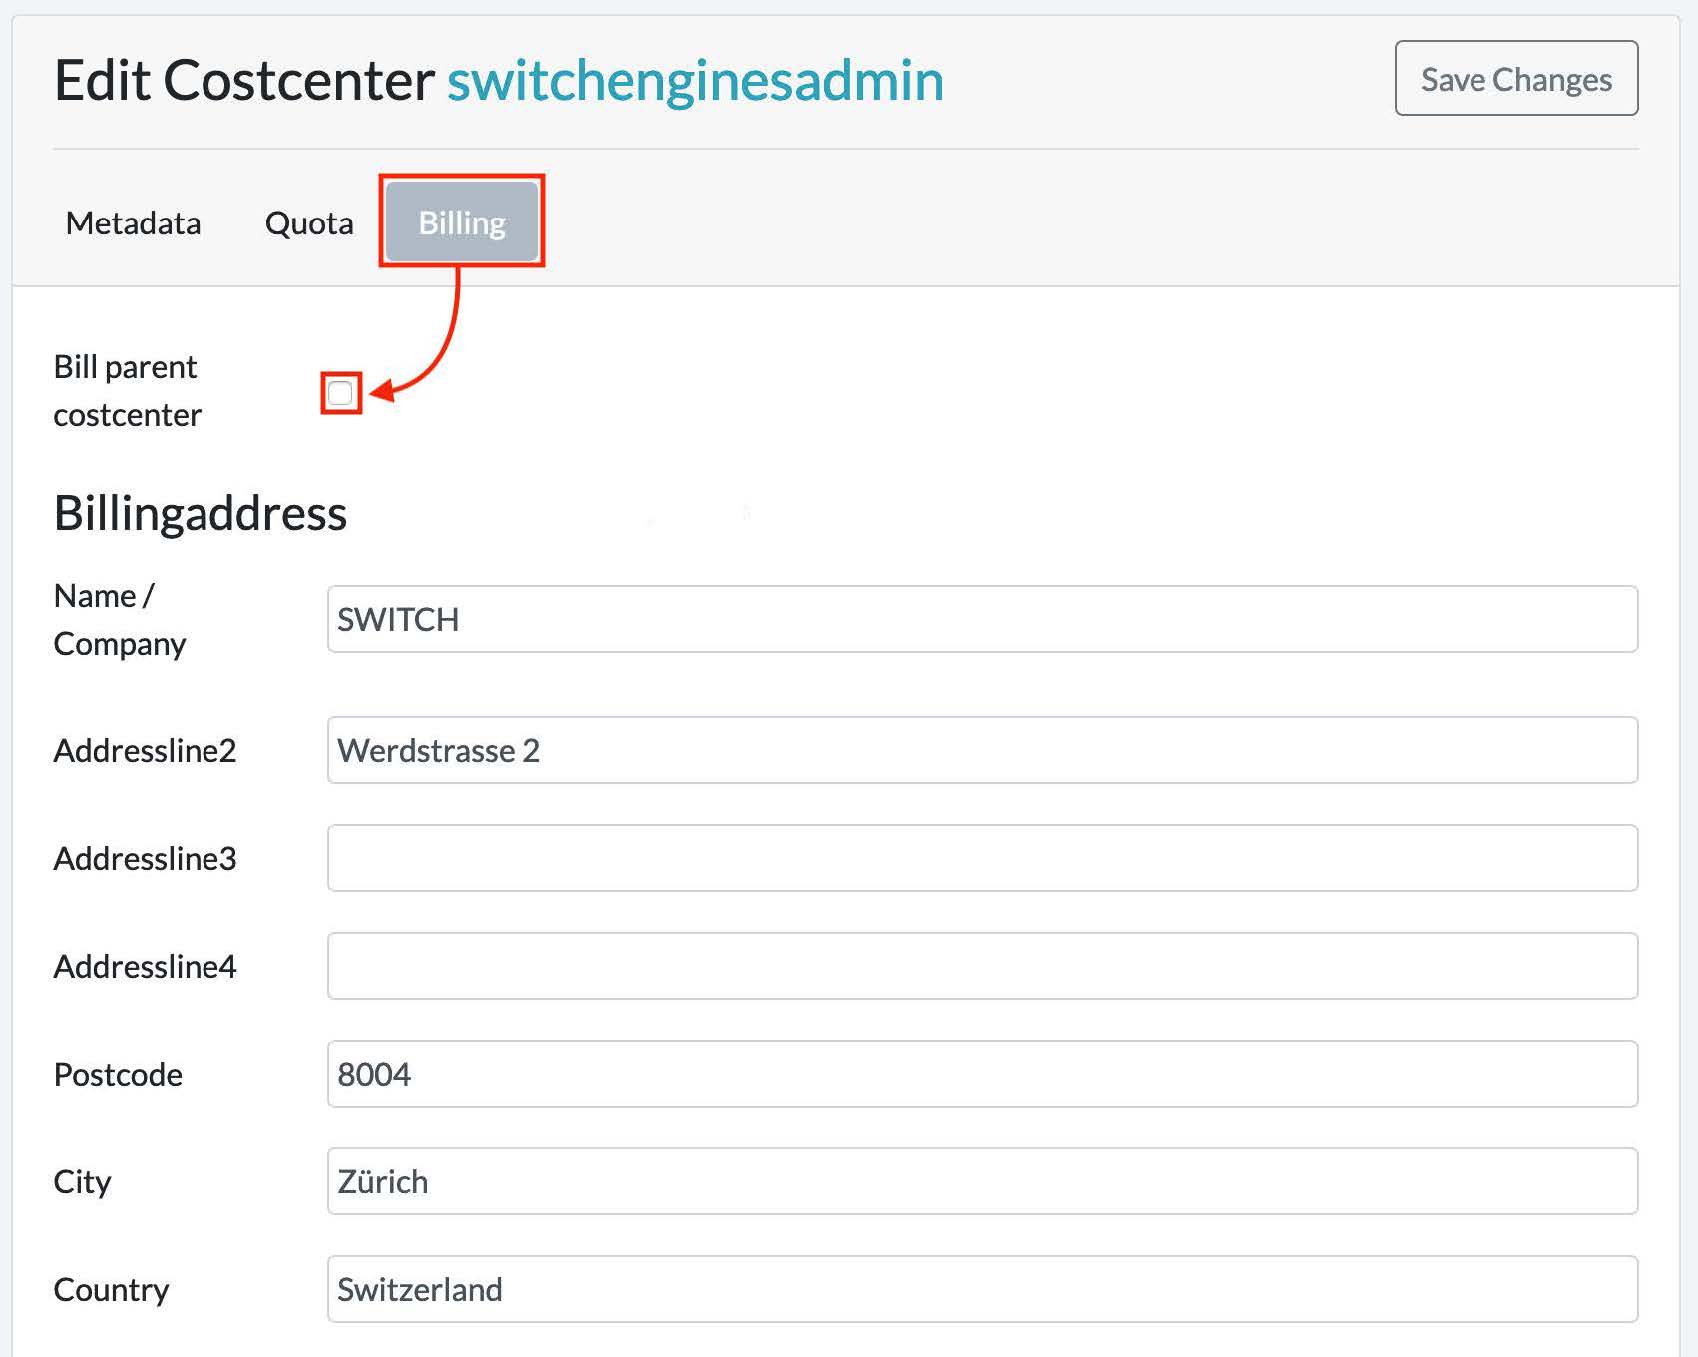
Task: Click the Billingaddress heading
Action: [x=200, y=514]
